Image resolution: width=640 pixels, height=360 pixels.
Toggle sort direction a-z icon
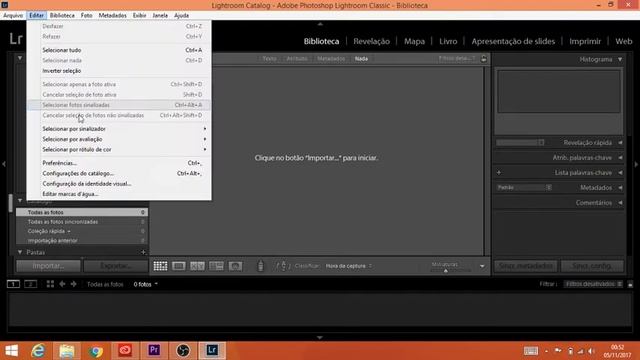(x=283, y=266)
